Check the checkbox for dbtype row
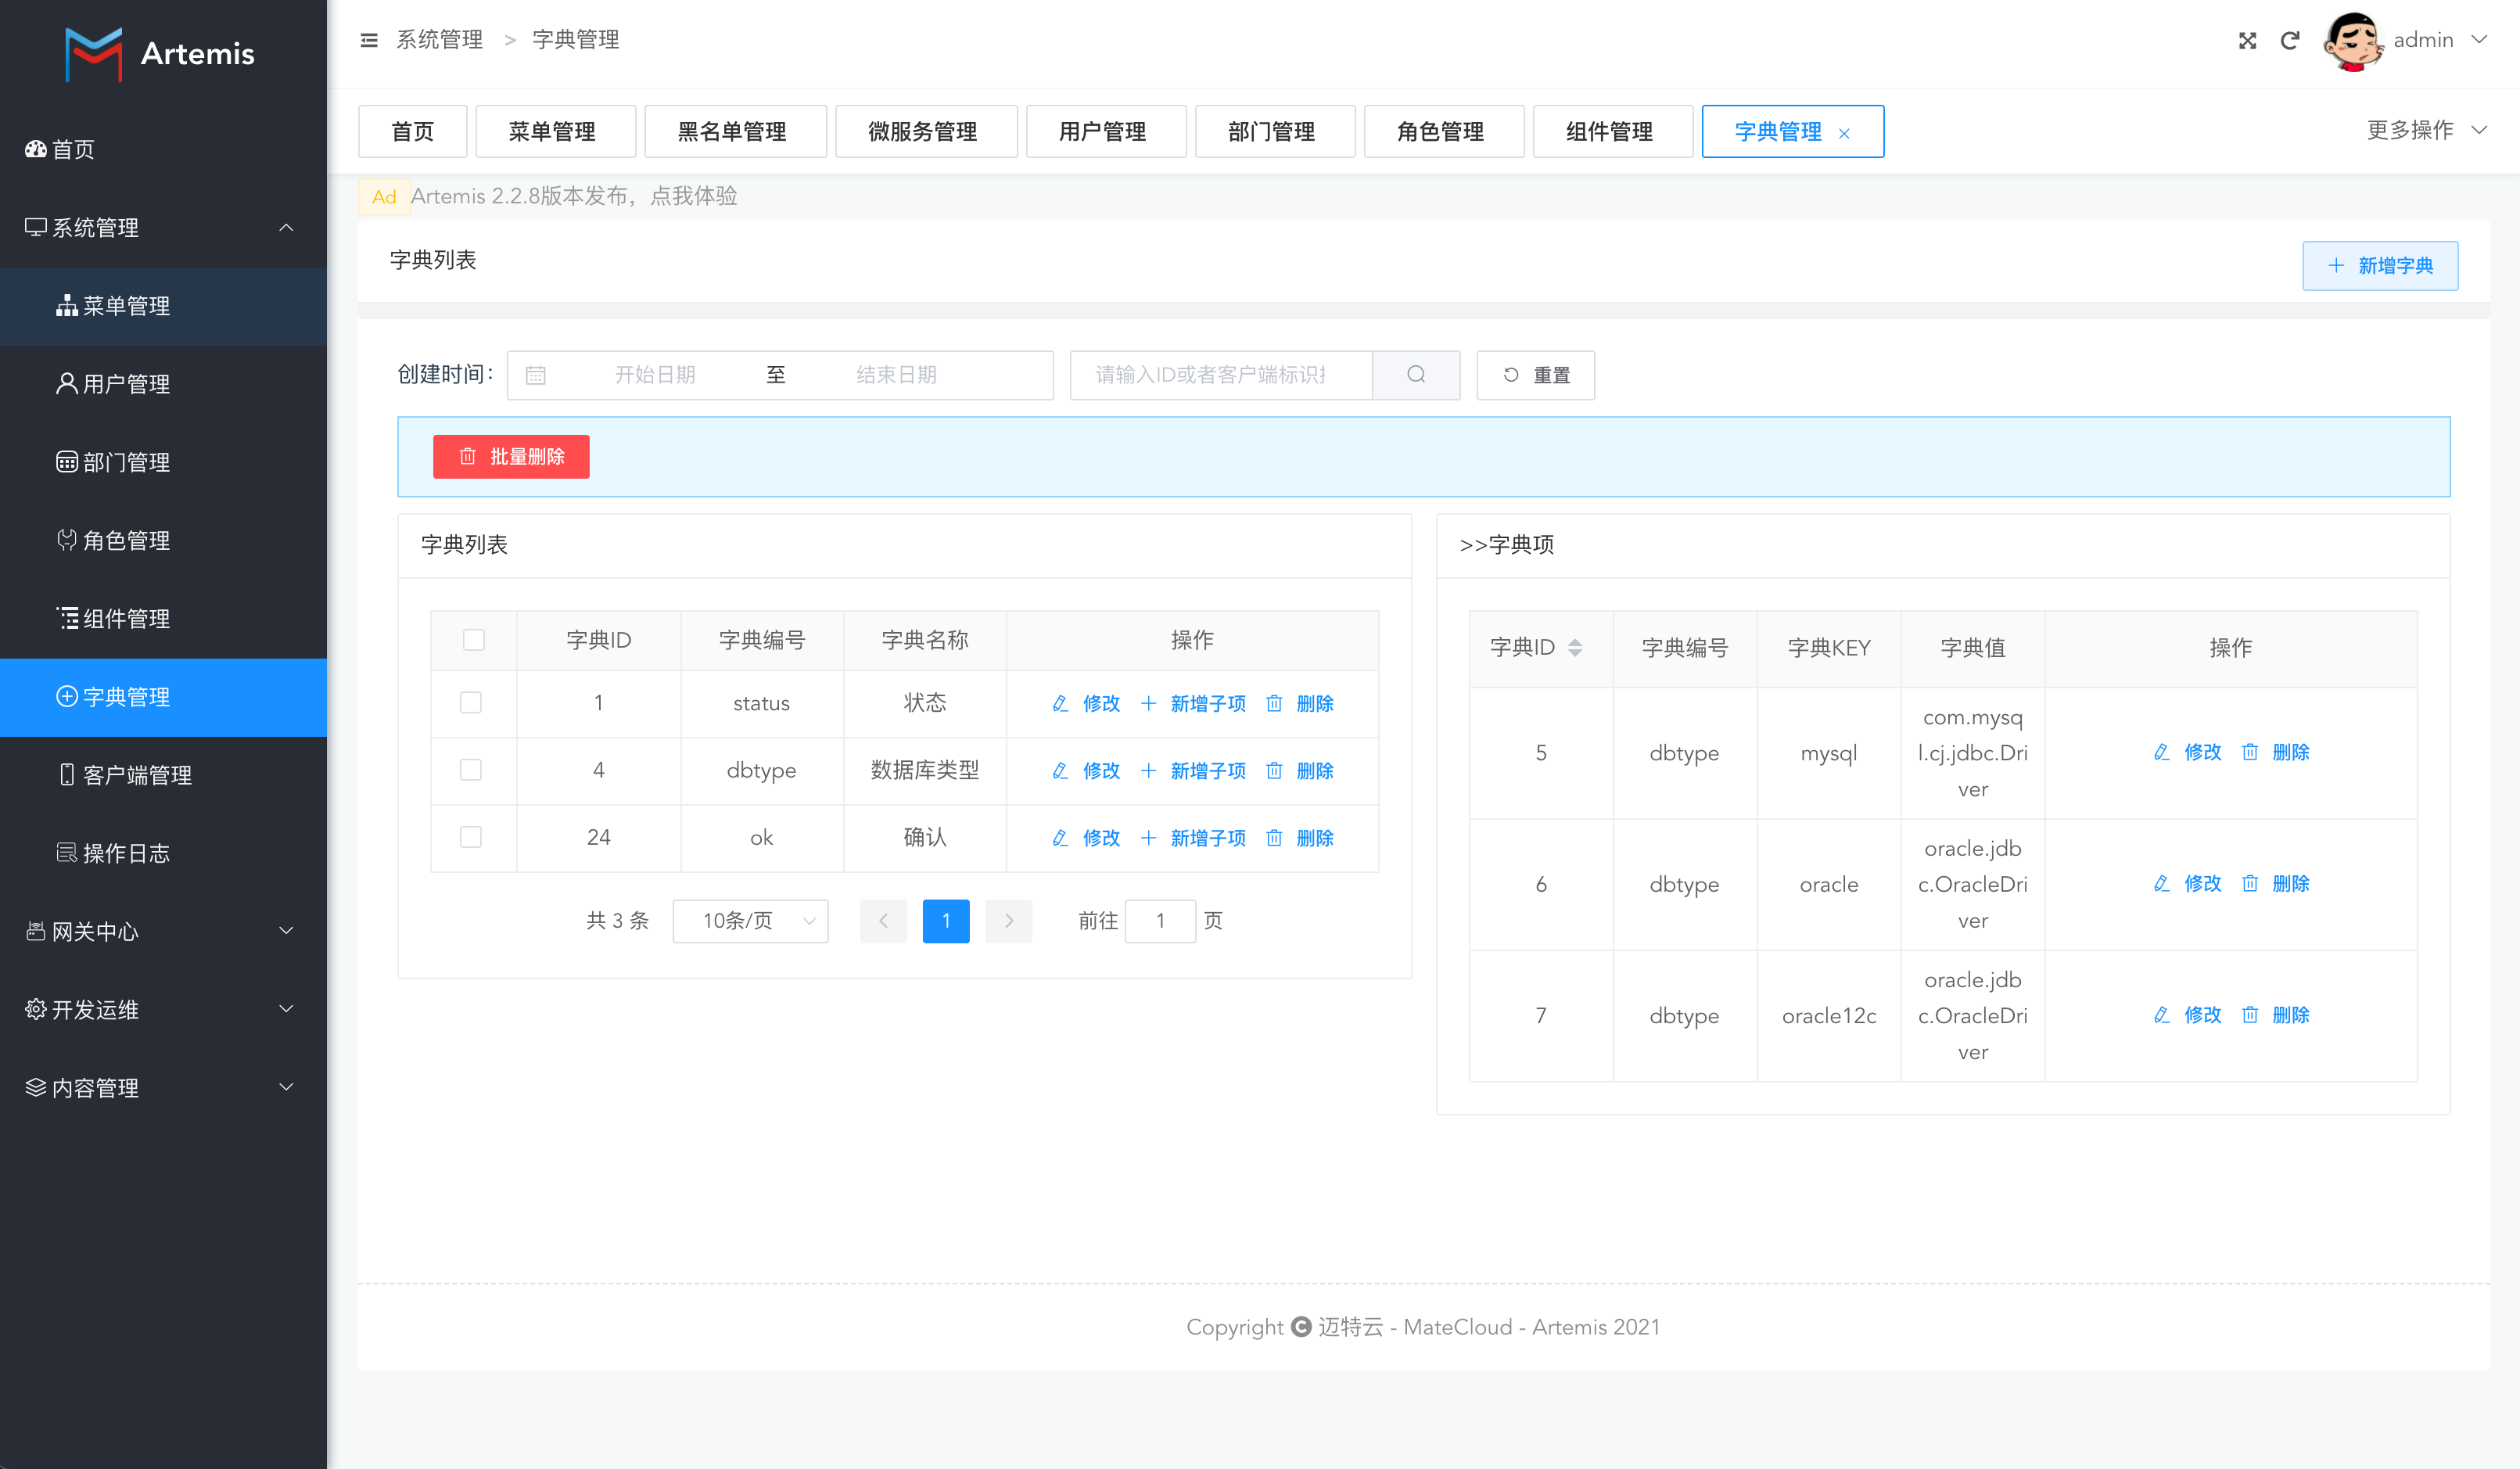Viewport: 2520px width, 1469px height. click(x=471, y=770)
